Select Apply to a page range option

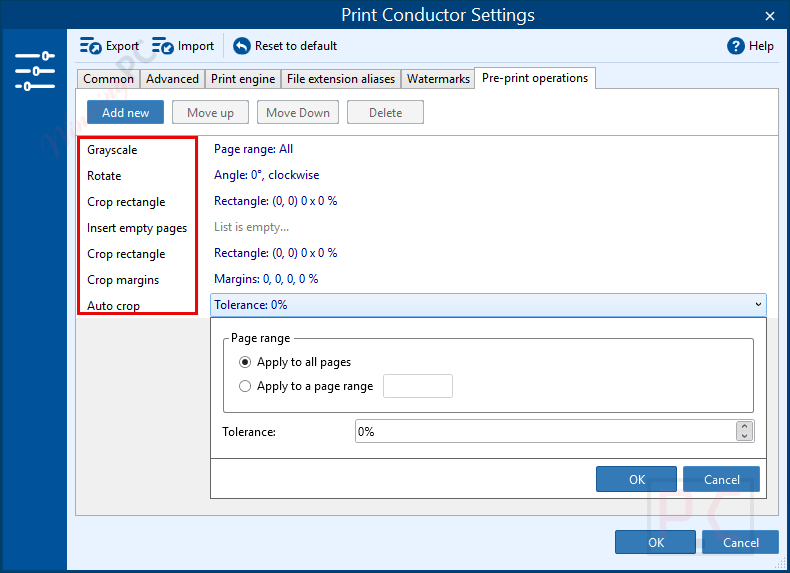(x=245, y=386)
